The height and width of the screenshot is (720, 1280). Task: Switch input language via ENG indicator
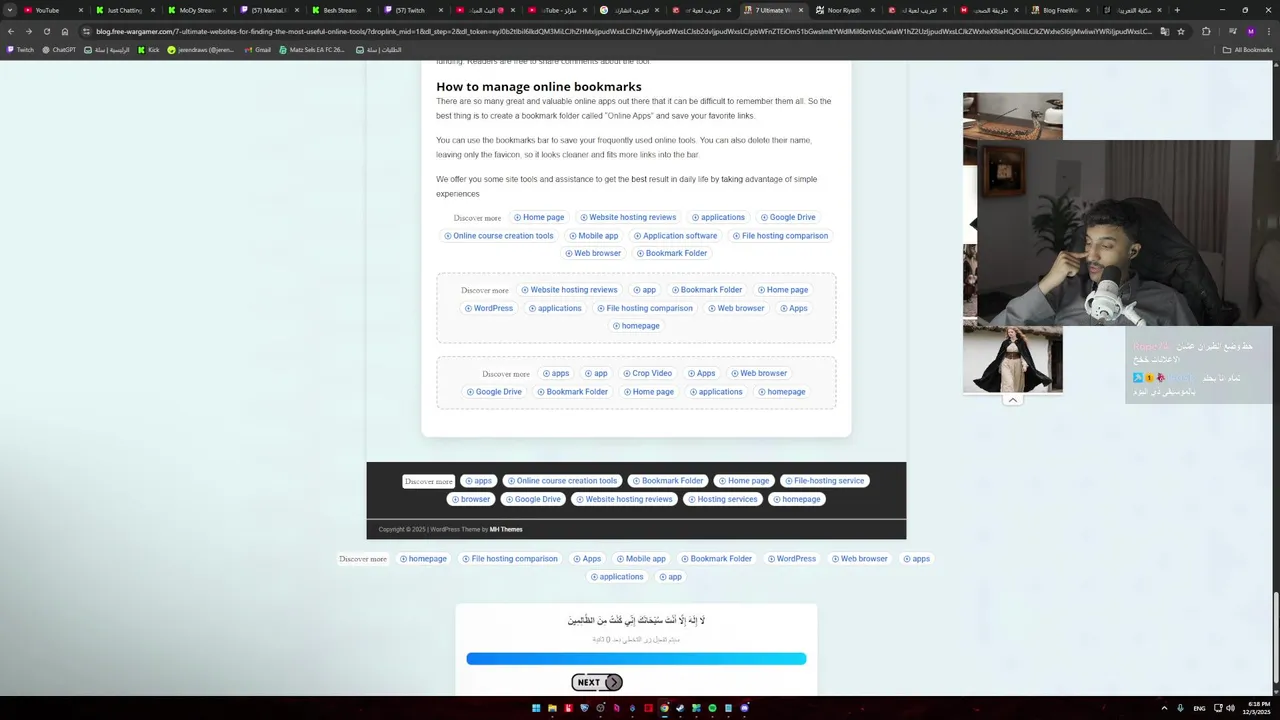click(x=1199, y=708)
